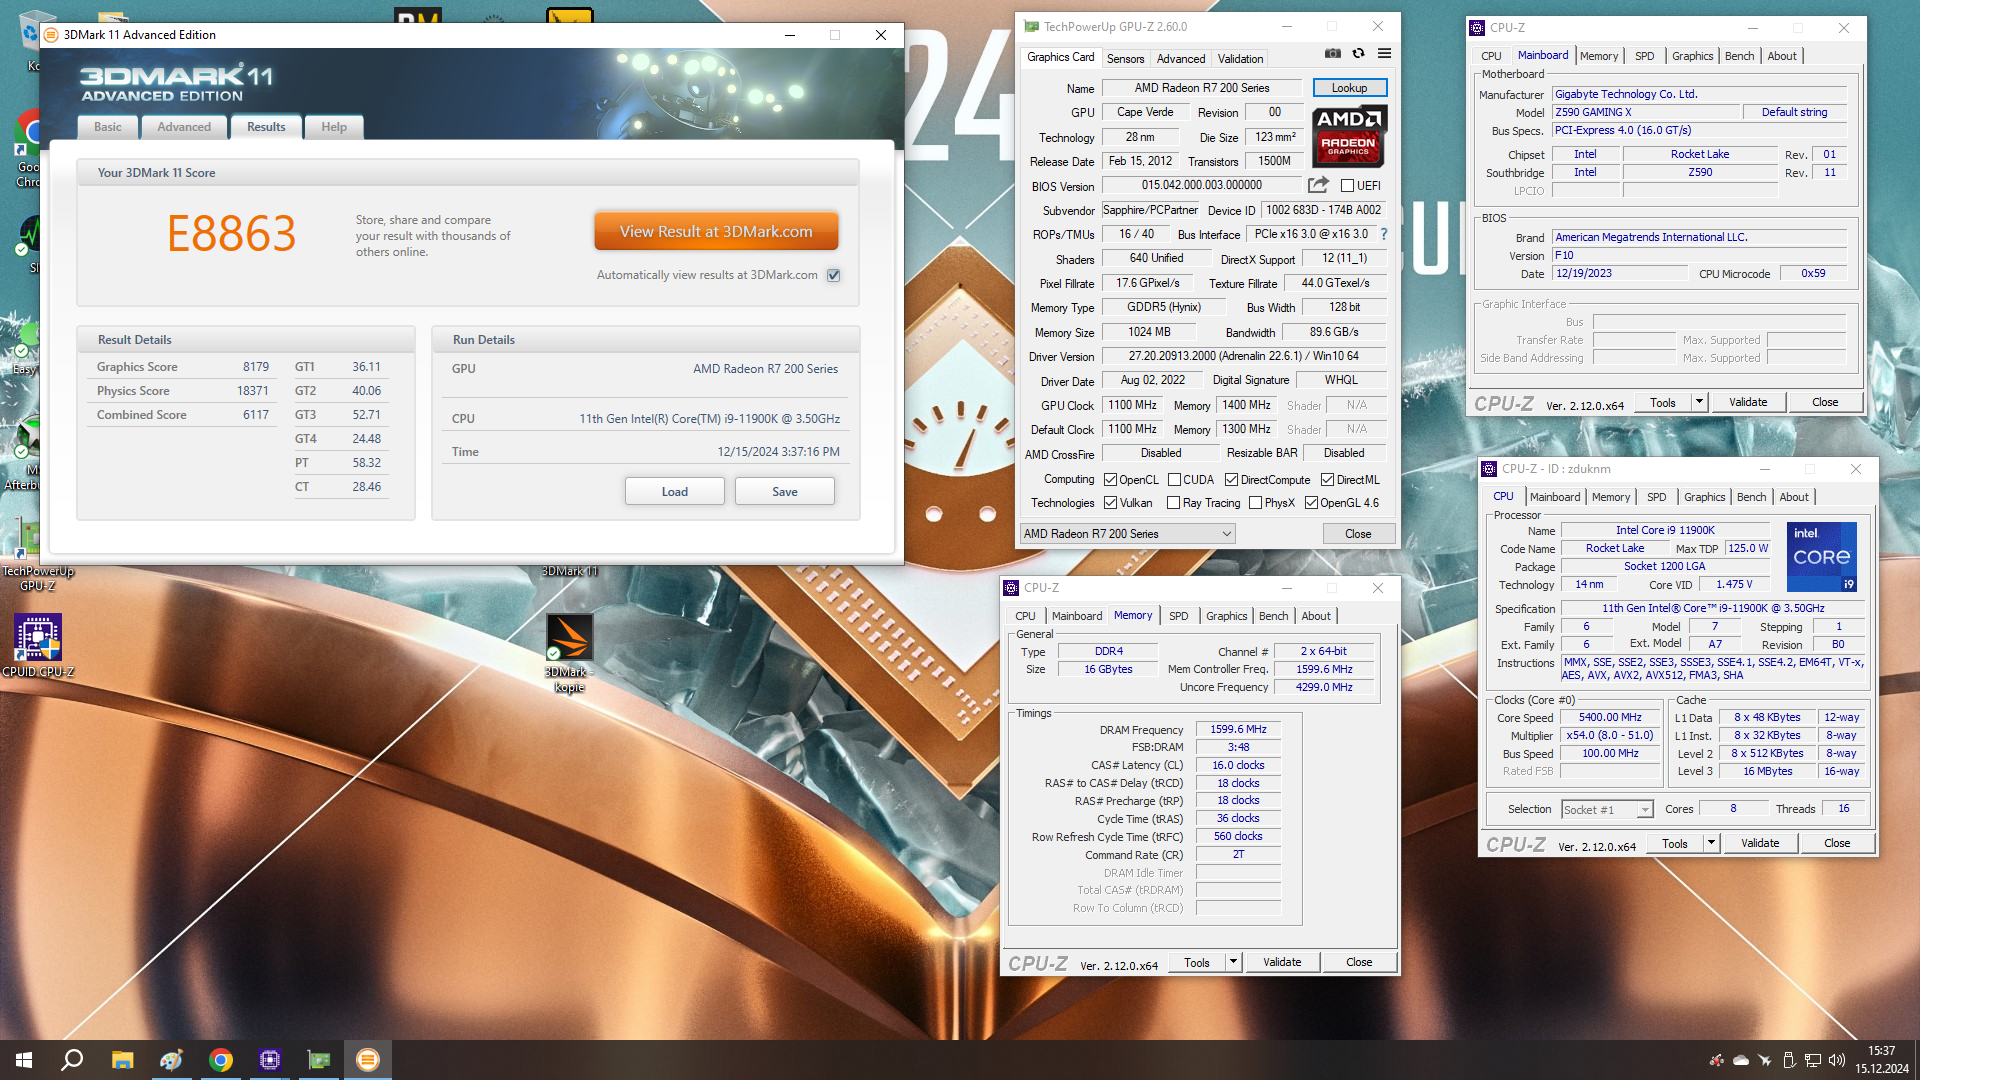Click the Save button in Run Details
The width and height of the screenshot is (2000, 1080).
point(785,491)
